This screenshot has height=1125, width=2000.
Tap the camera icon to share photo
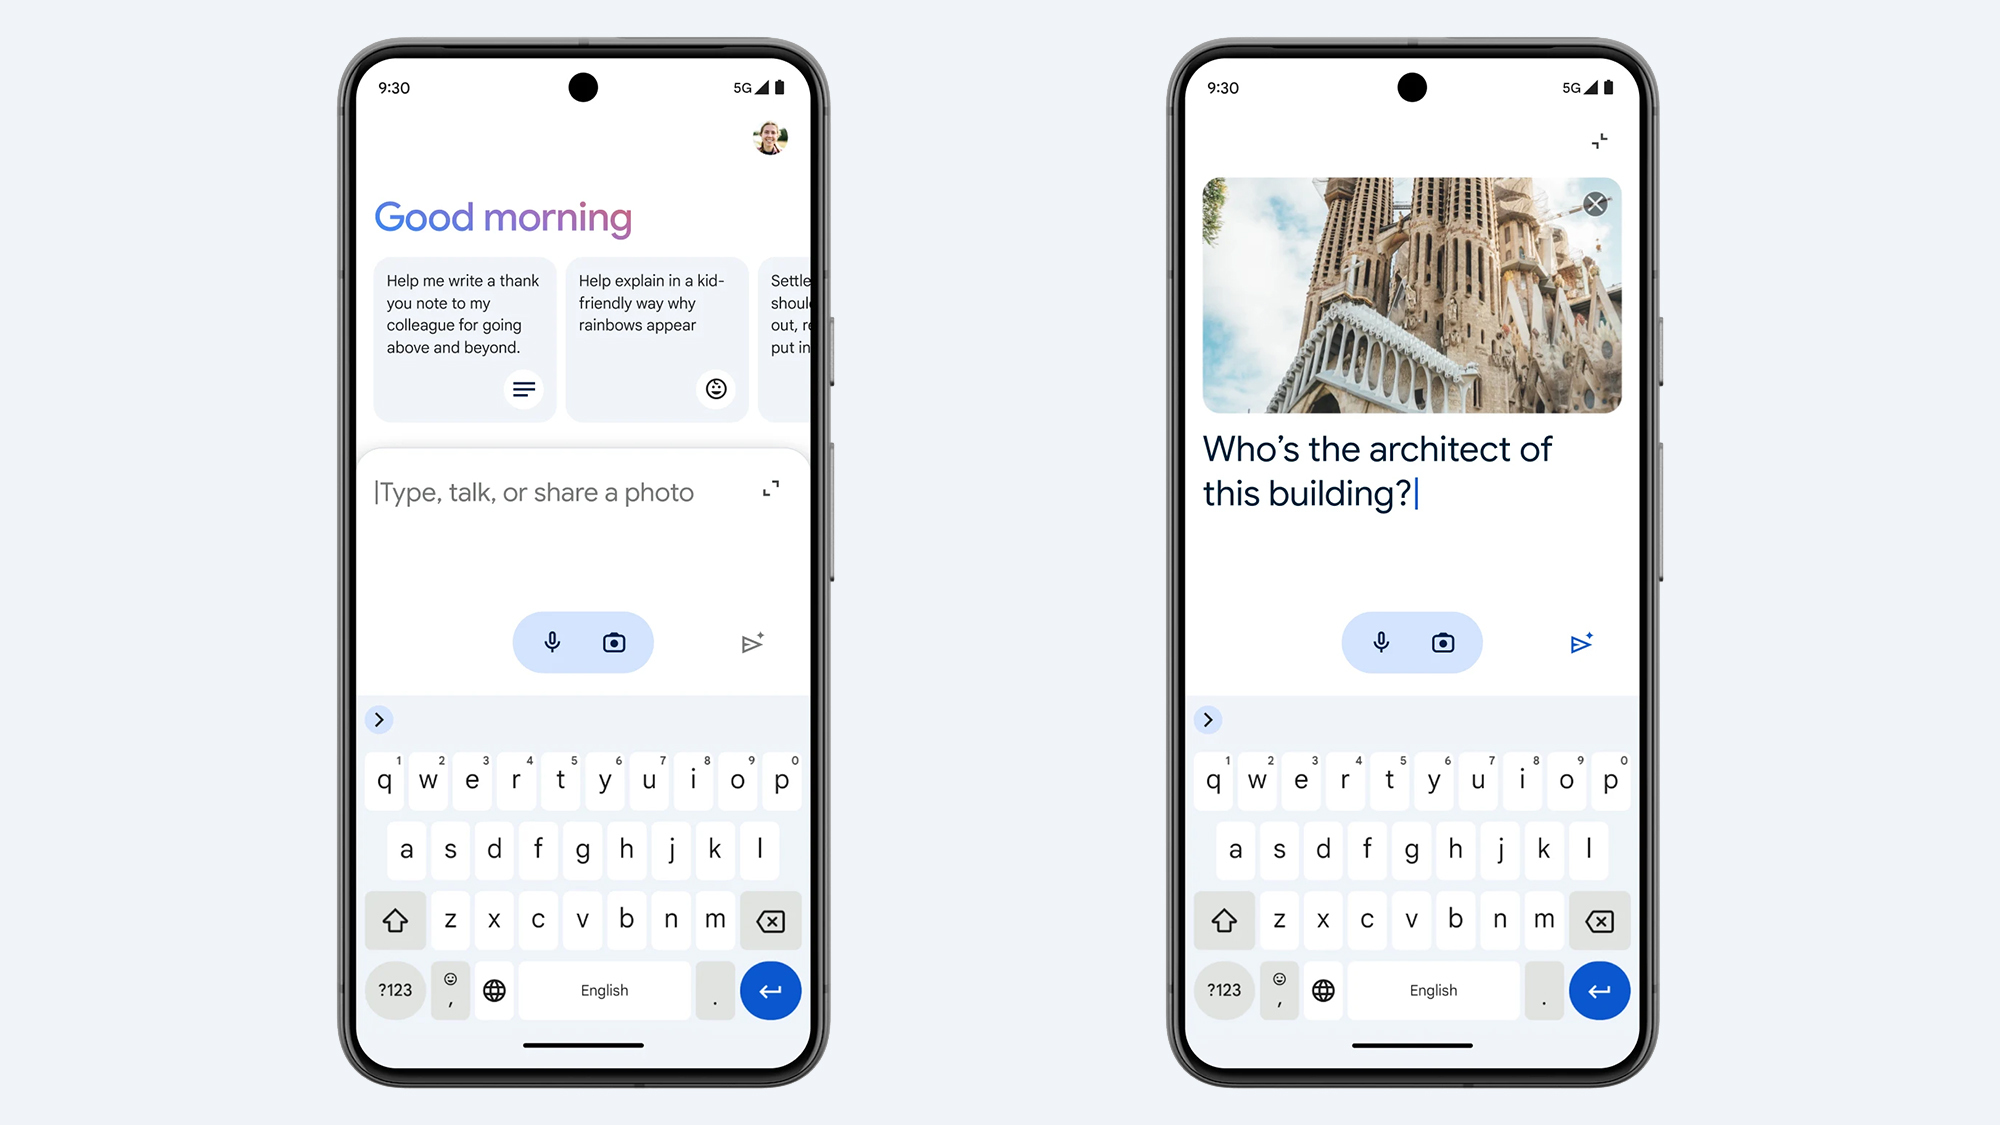tap(615, 643)
